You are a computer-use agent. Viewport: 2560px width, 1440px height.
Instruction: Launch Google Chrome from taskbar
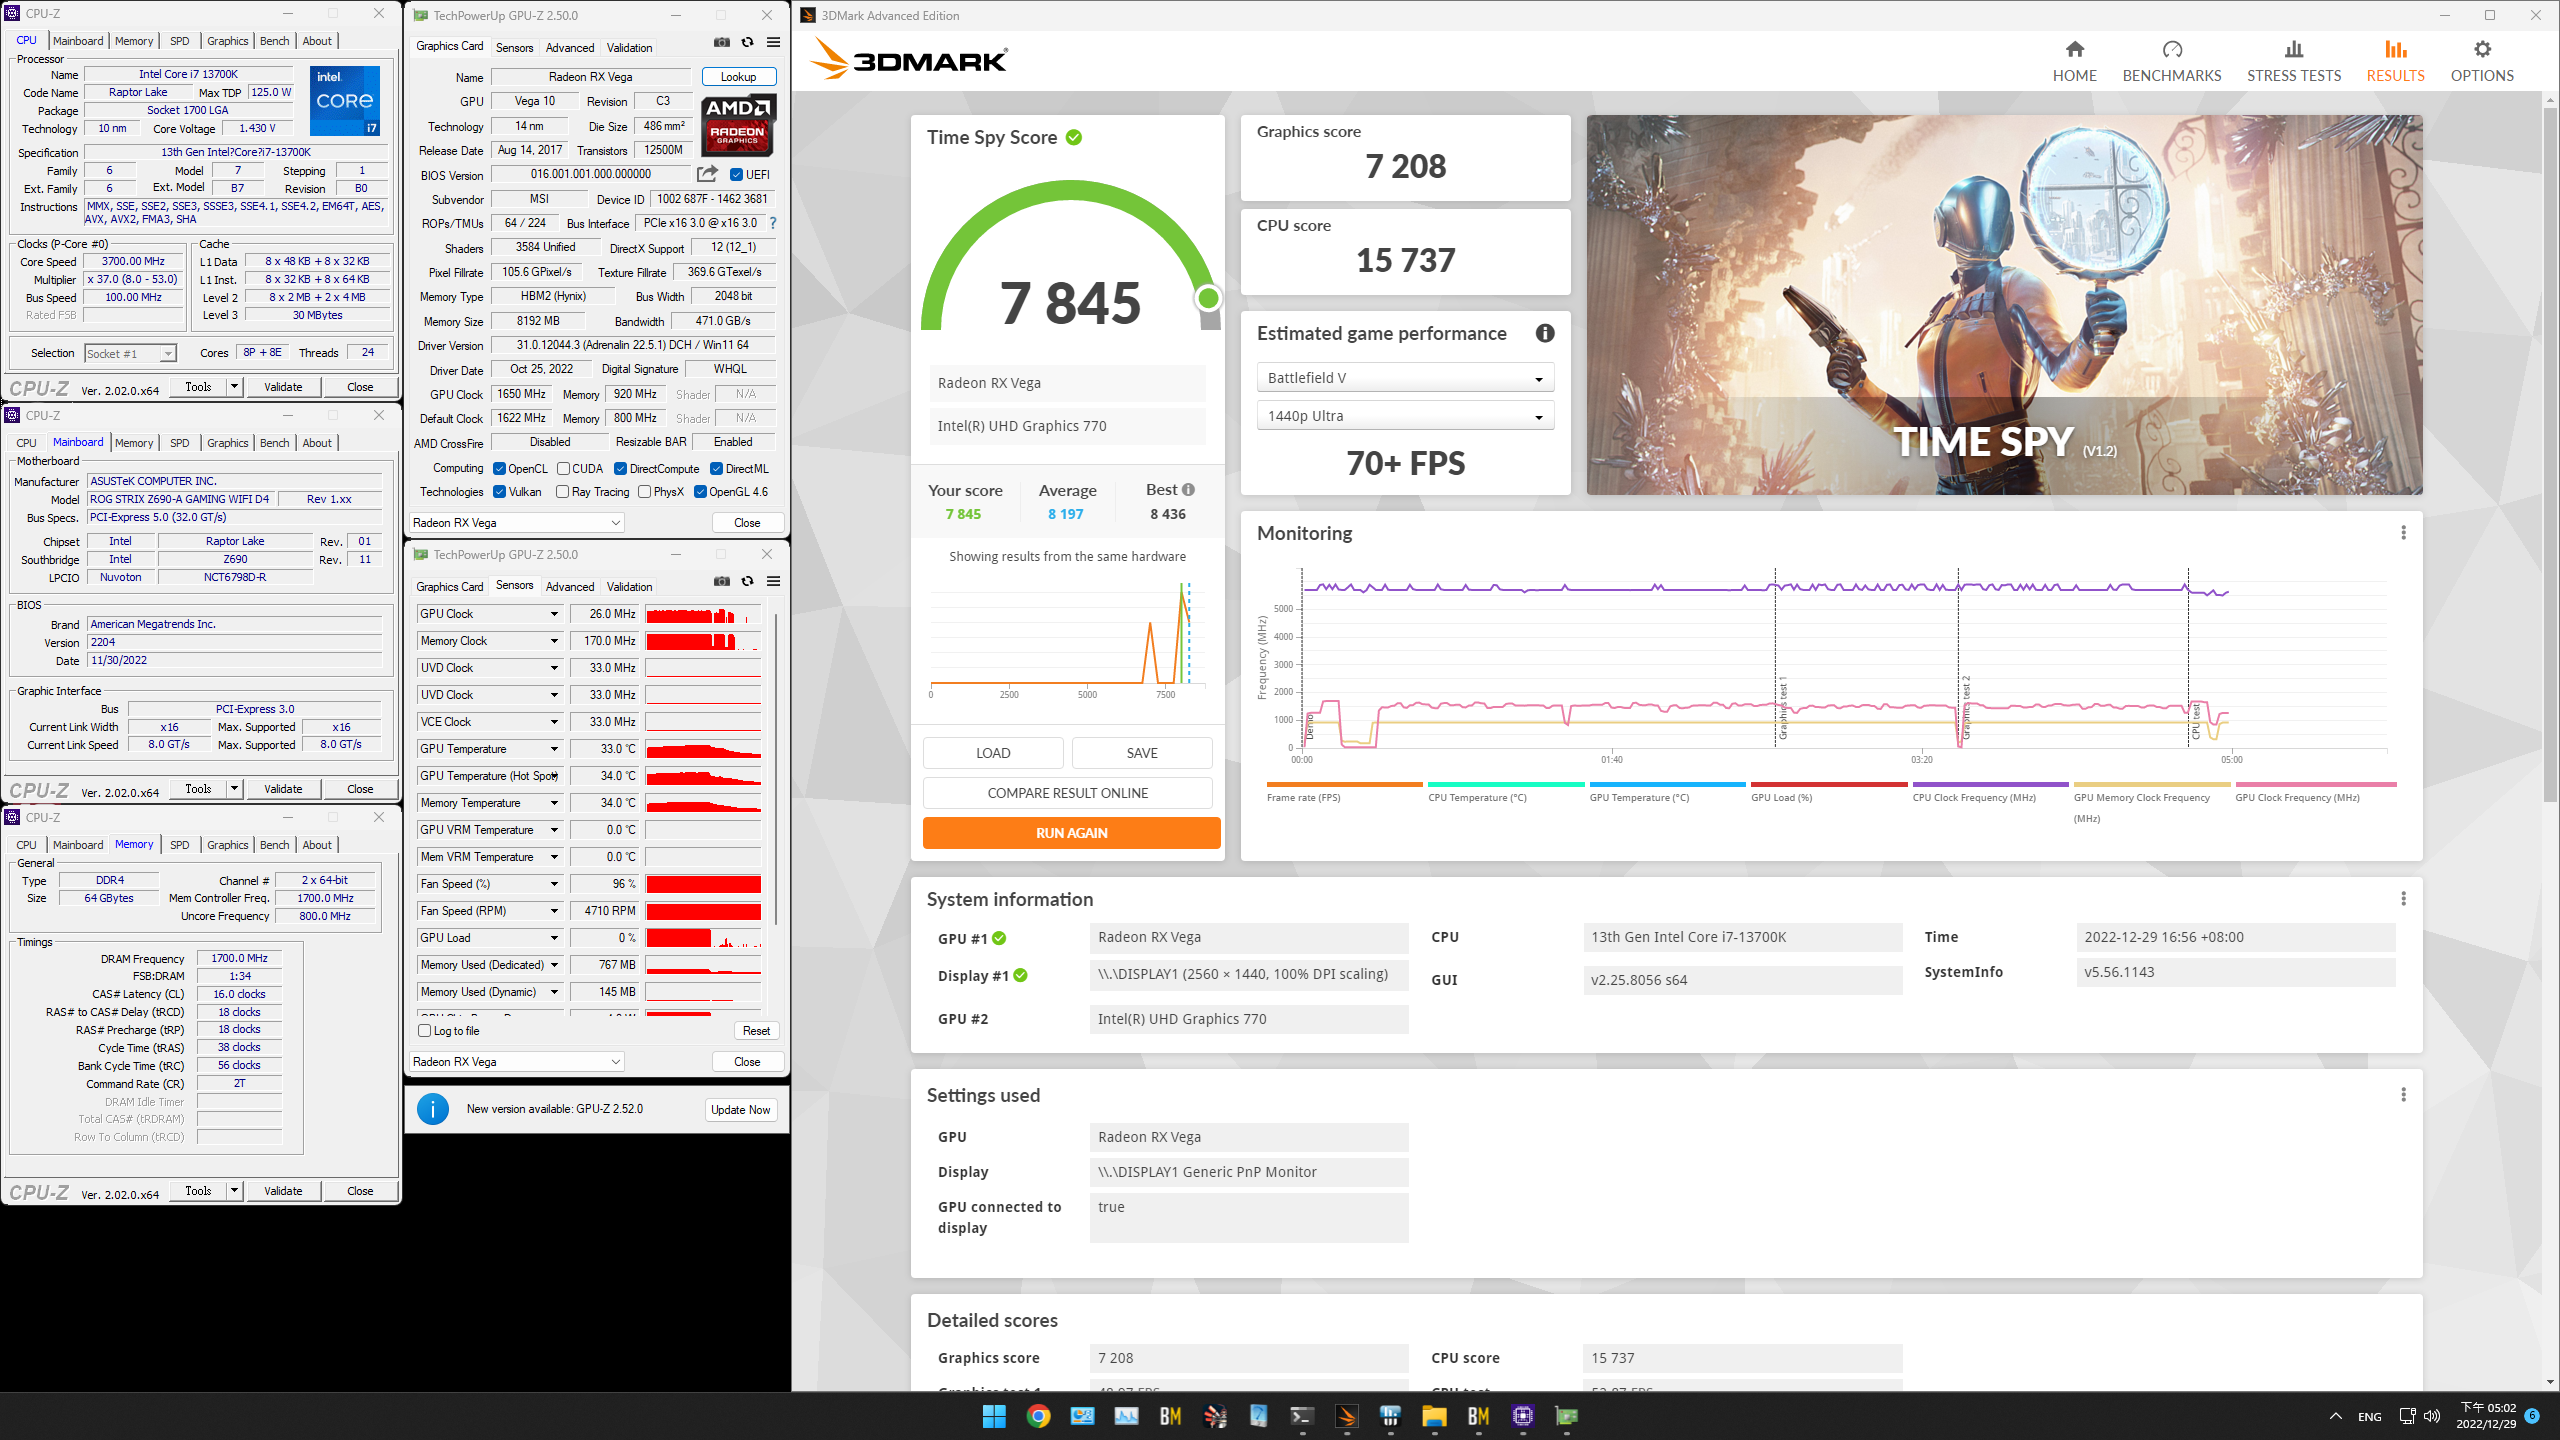coord(1038,1416)
